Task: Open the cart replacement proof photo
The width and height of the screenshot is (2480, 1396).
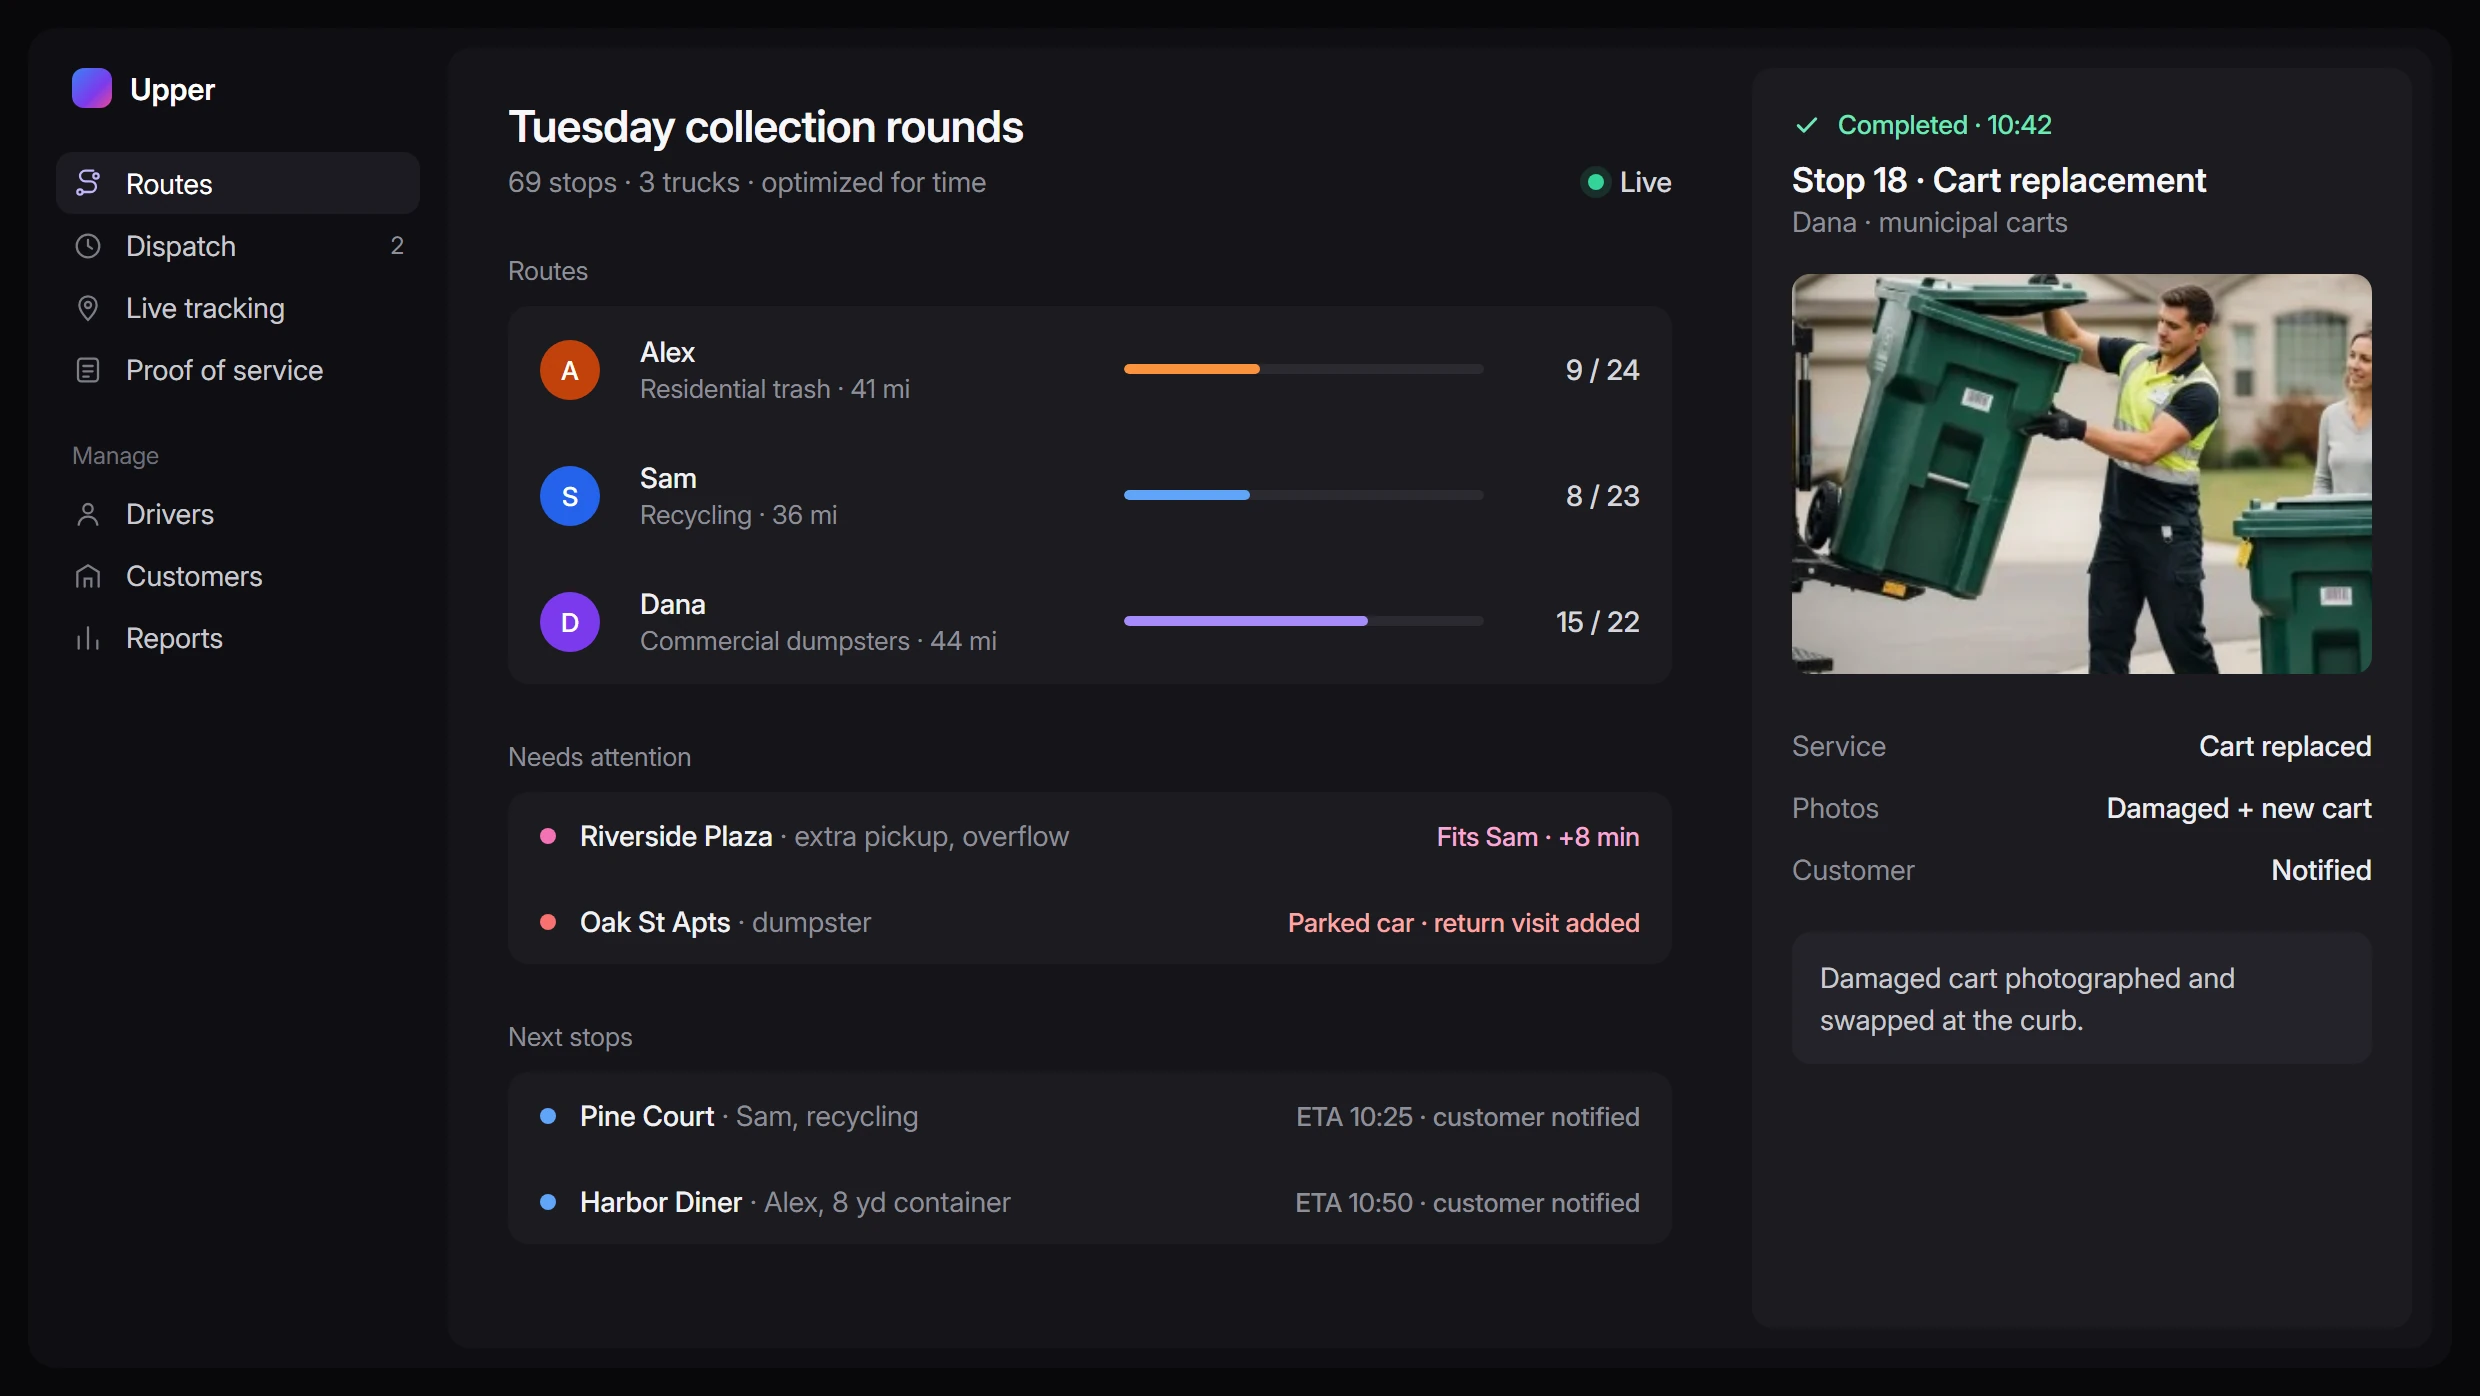Action: coord(2081,474)
